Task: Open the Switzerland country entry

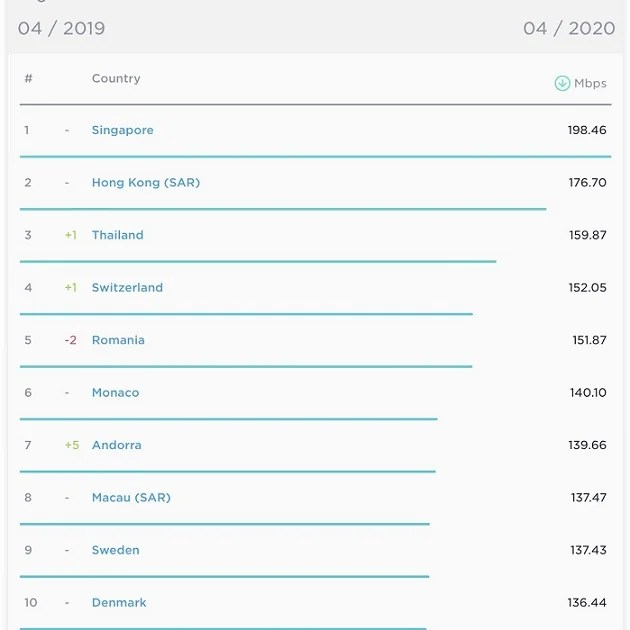Action: pyautogui.click(x=127, y=288)
